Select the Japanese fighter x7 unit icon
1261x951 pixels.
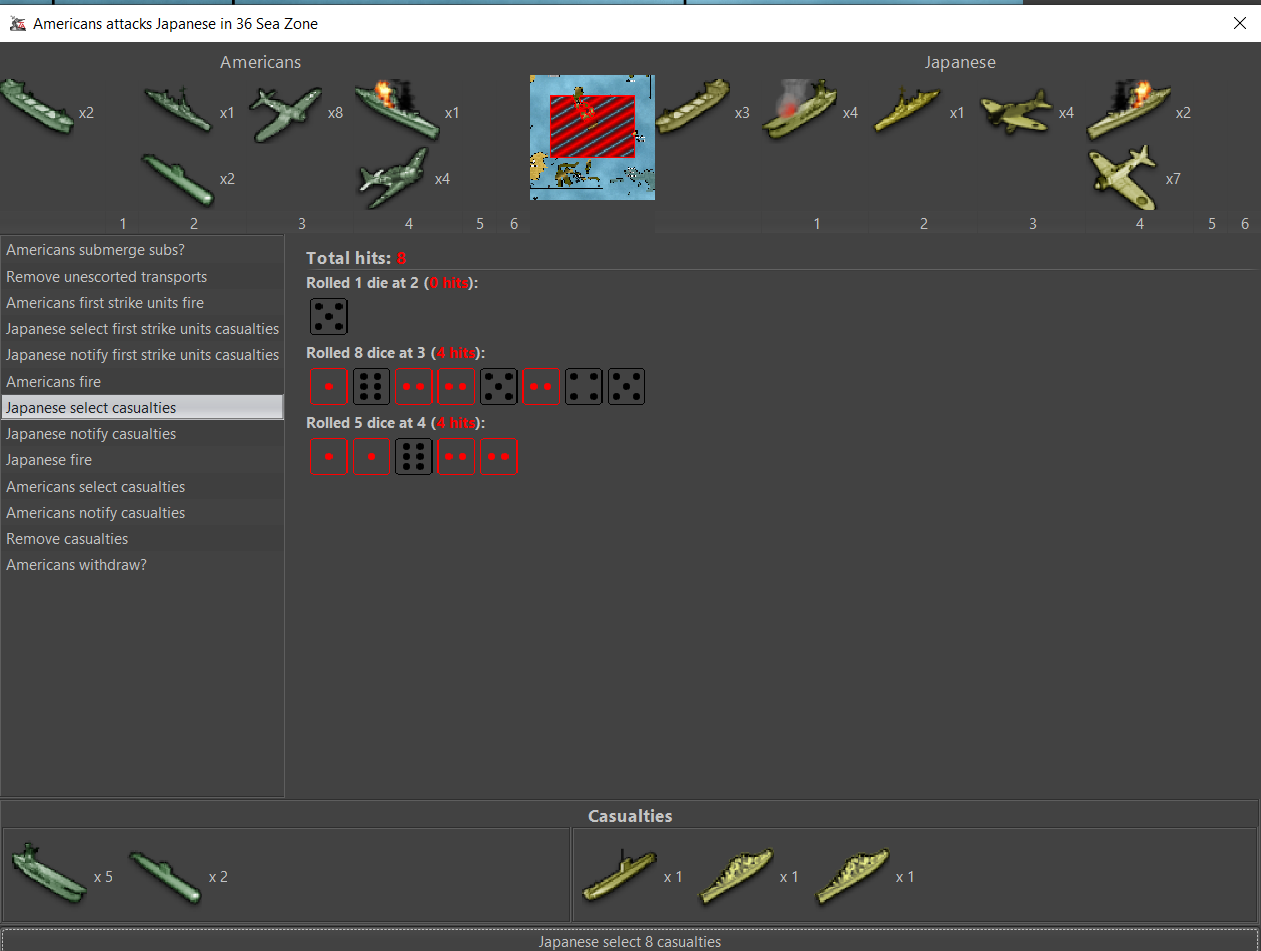[1120, 177]
